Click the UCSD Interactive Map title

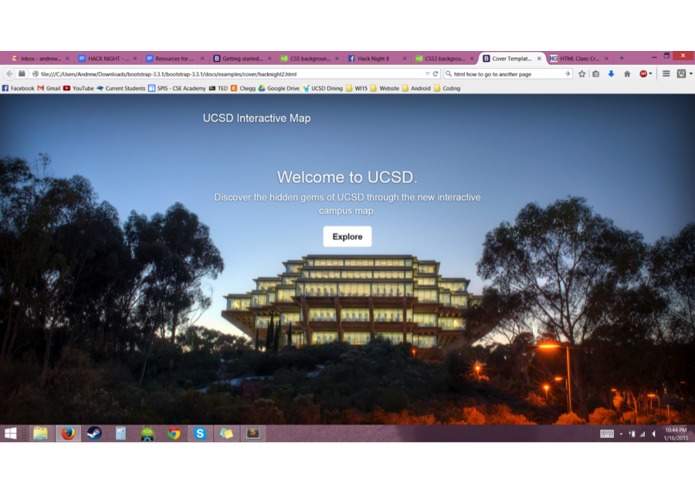tap(257, 118)
